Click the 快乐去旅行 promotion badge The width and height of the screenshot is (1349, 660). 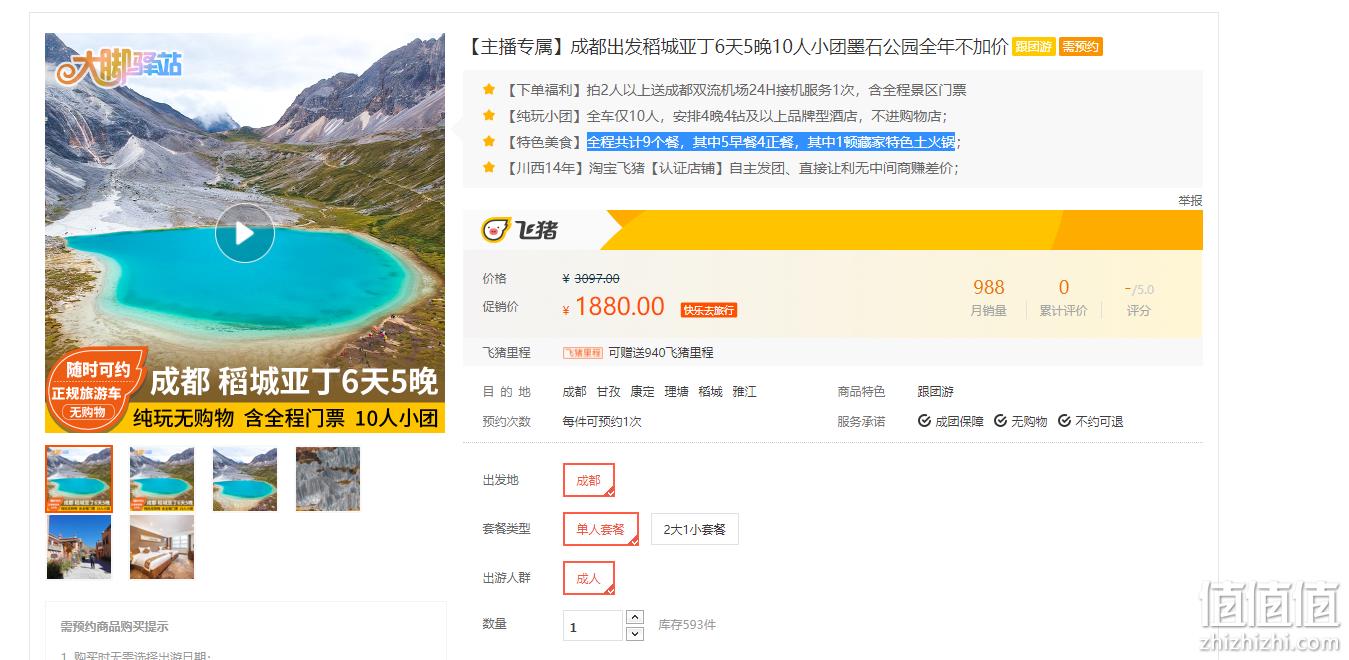point(708,310)
